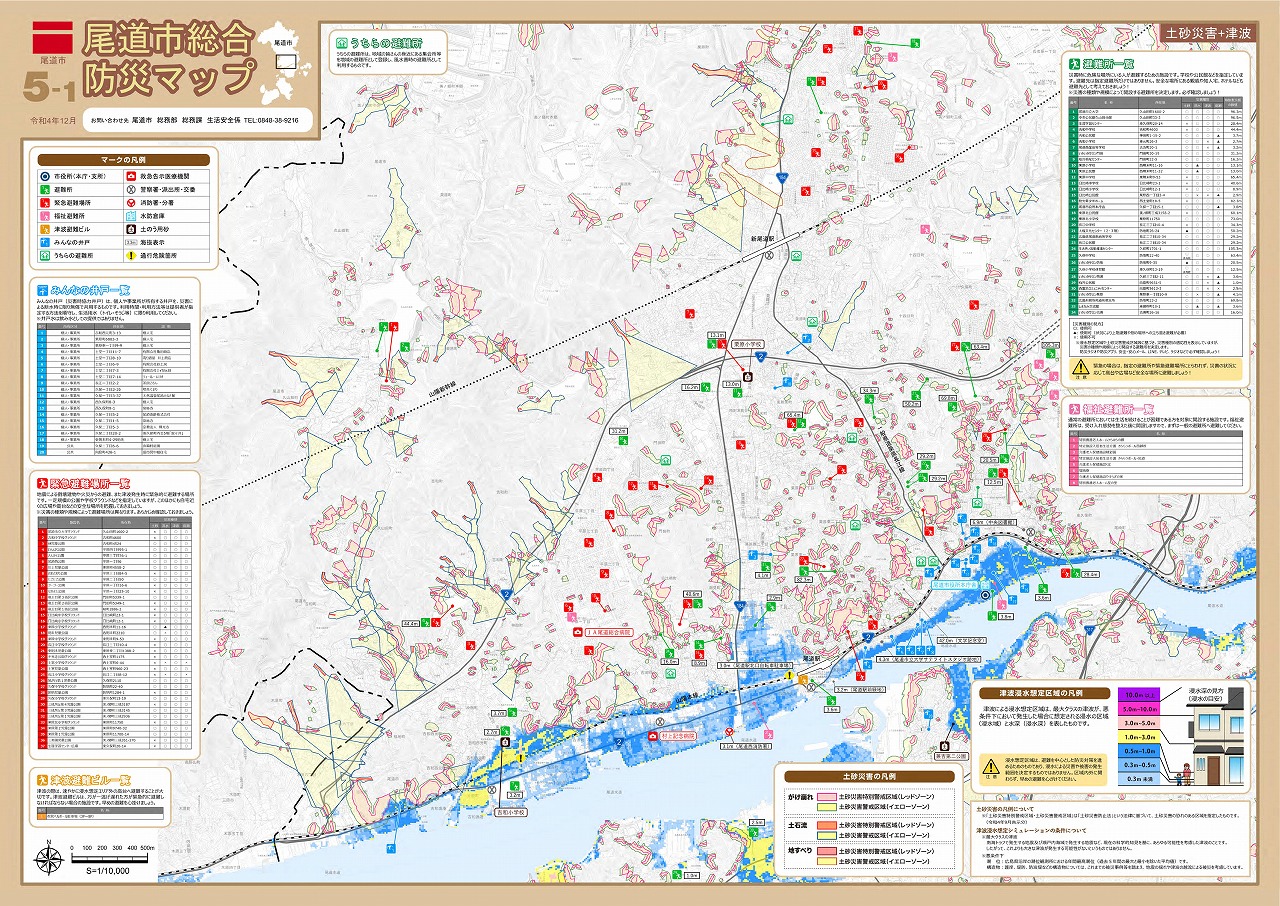Screen dimensions: 1280x906
Task: Click the 栗原小学校 label
Action: click(748, 344)
